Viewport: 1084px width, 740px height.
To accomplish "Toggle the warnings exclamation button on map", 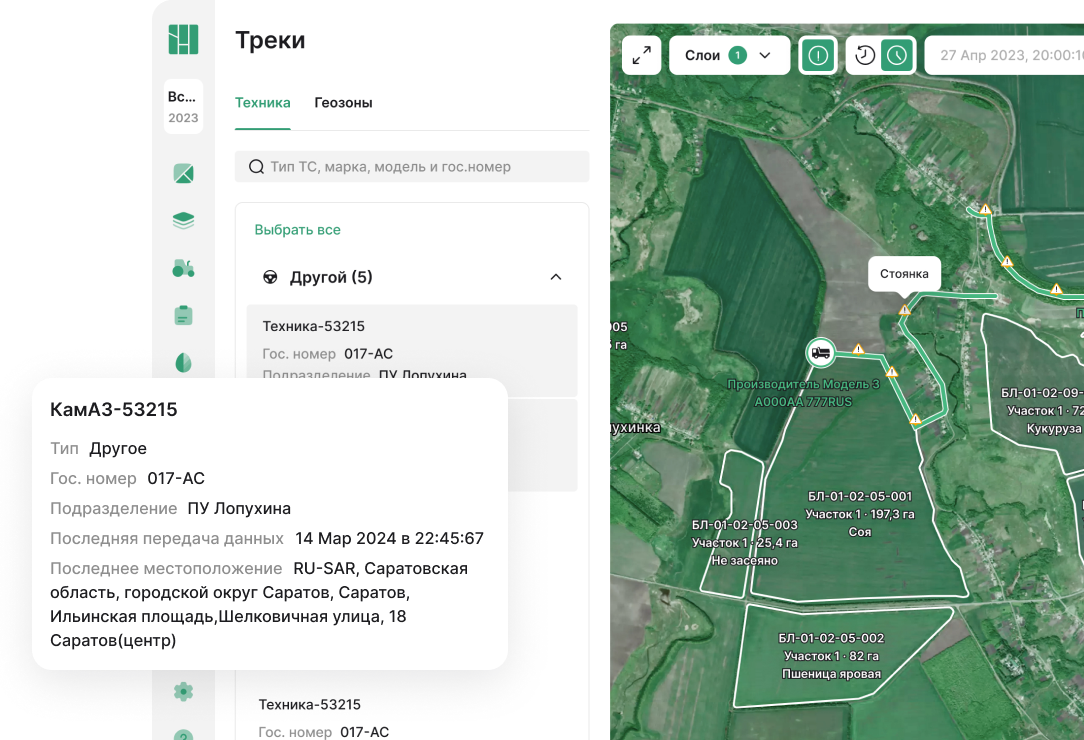I will [x=818, y=55].
